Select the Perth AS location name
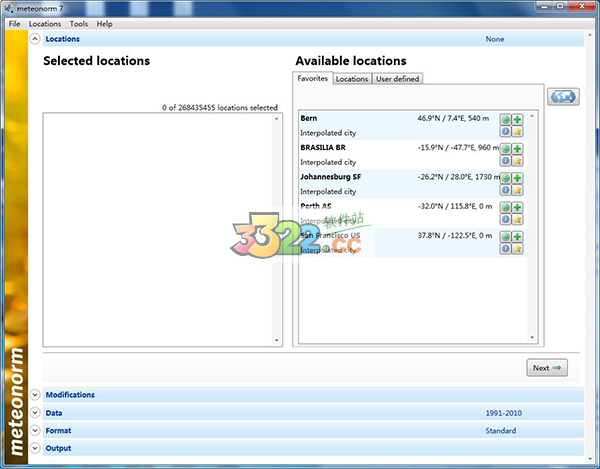Screen dimensions: 600x469 316,206
